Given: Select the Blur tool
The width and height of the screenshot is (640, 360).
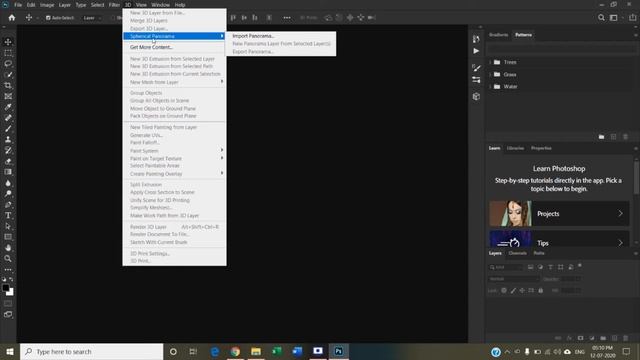Looking at the screenshot, I should coord(8,183).
